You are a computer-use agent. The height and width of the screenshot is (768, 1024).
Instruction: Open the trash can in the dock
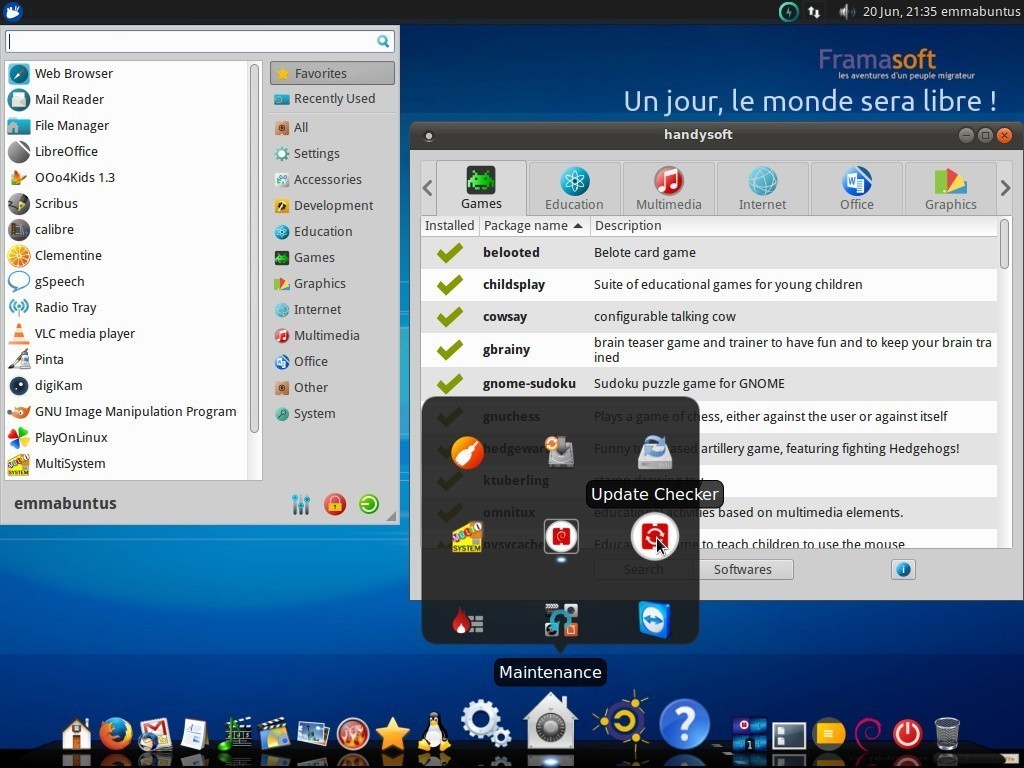tap(947, 733)
